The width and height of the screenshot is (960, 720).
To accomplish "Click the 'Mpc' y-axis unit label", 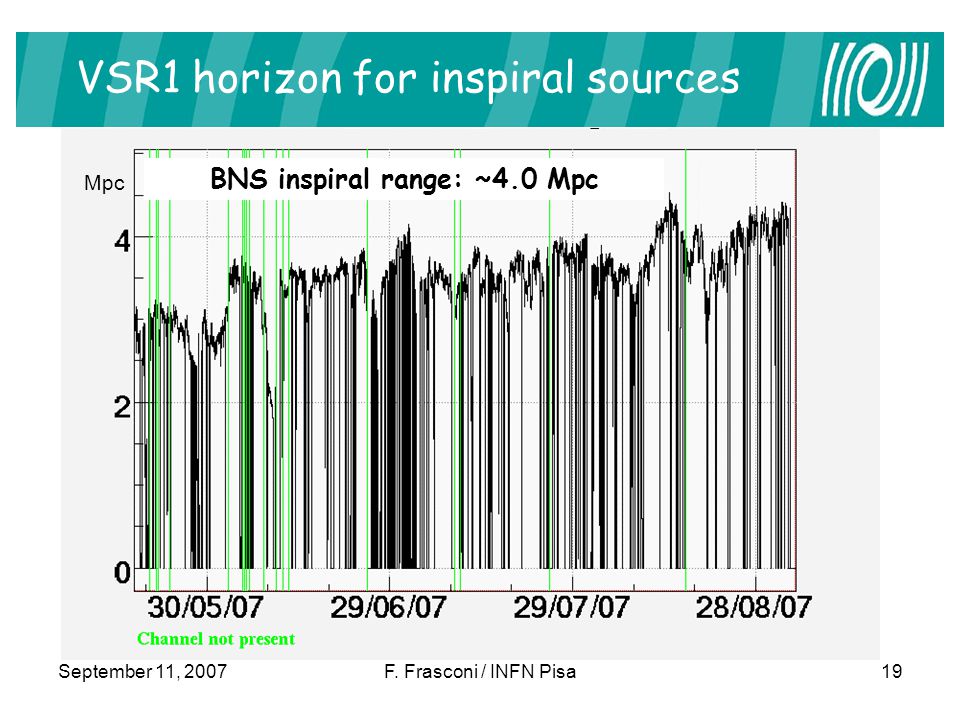I will tap(104, 183).
